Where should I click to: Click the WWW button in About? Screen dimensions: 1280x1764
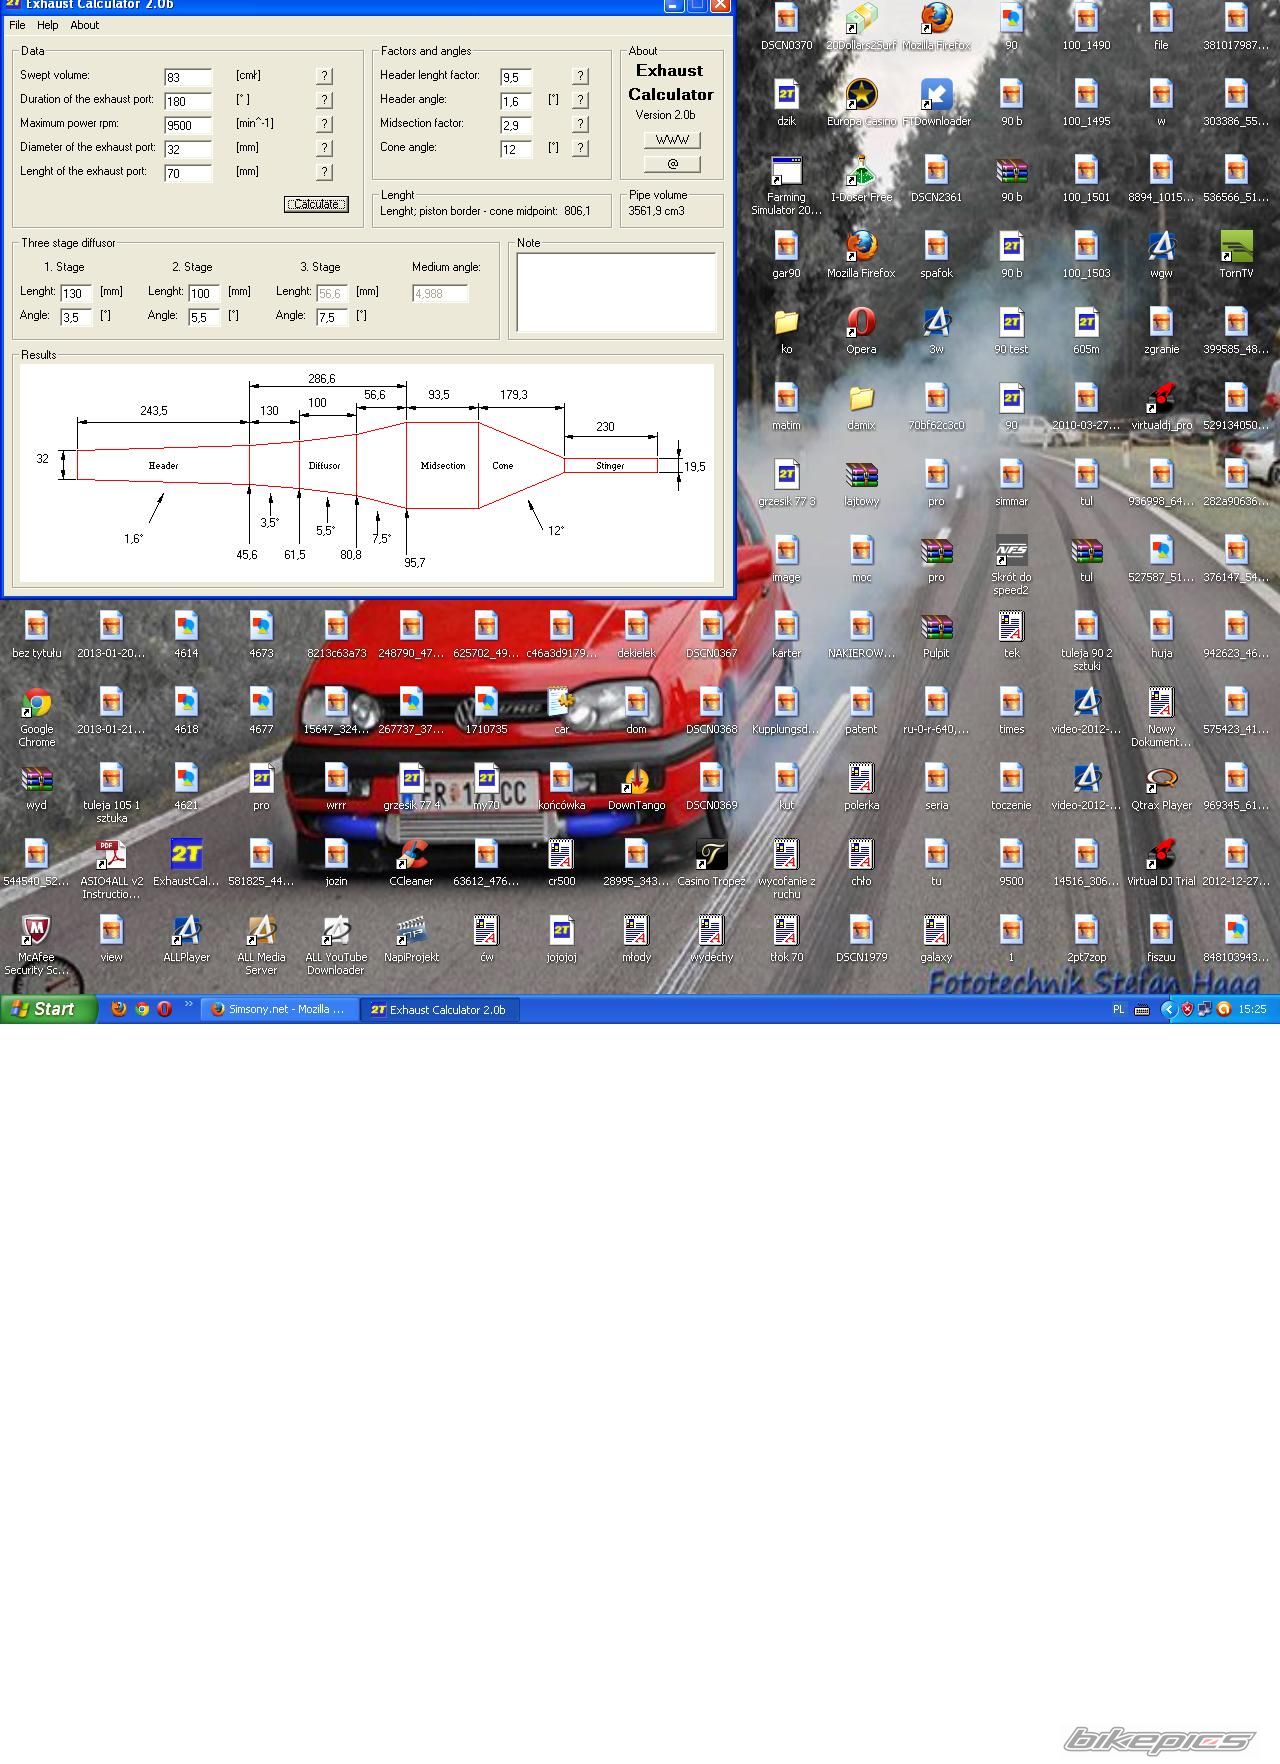point(672,140)
